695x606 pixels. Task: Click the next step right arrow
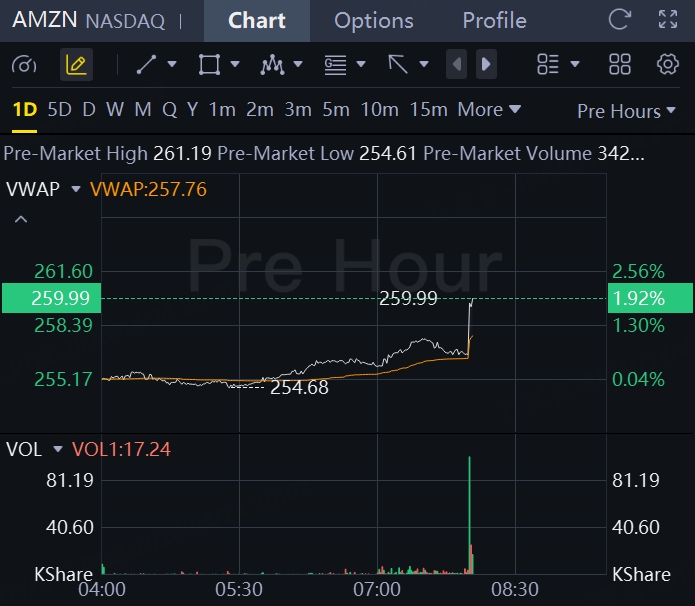[486, 65]
